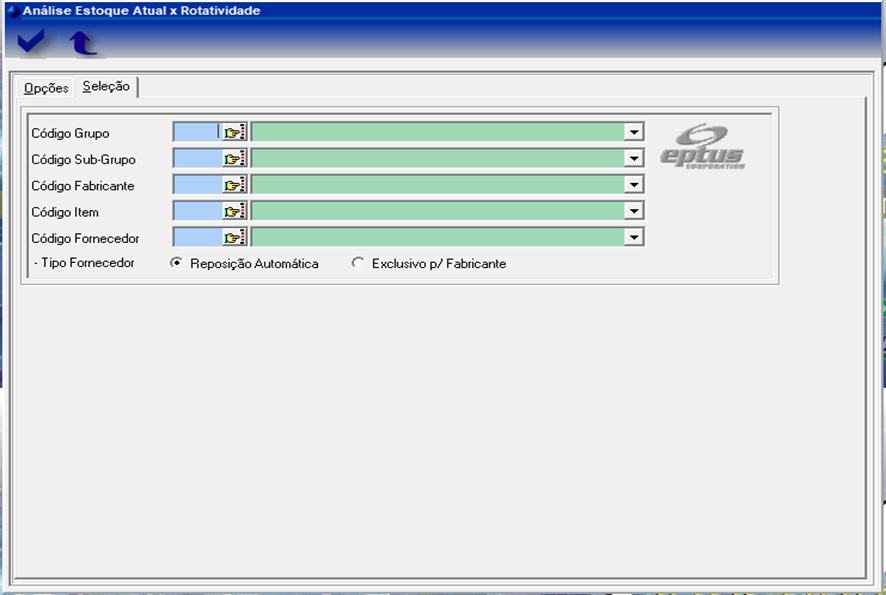
Task: Click the blue Código Fornecedor code field
Action: (196, 237)
